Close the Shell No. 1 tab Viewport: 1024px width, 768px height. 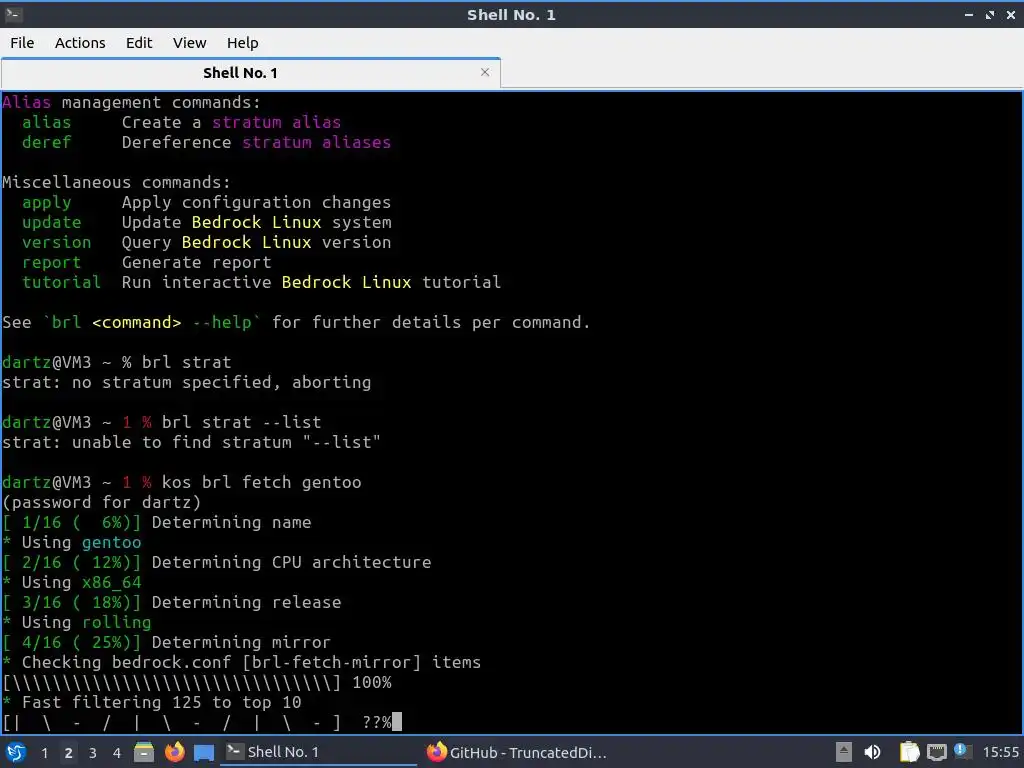pyautogui.click(x=485, y=72)
